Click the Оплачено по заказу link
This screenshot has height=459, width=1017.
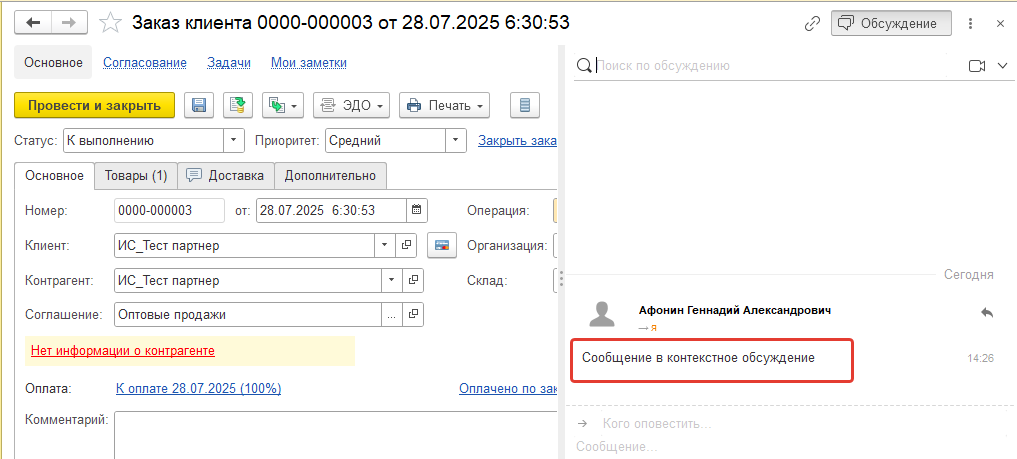(x=508, y=388)
